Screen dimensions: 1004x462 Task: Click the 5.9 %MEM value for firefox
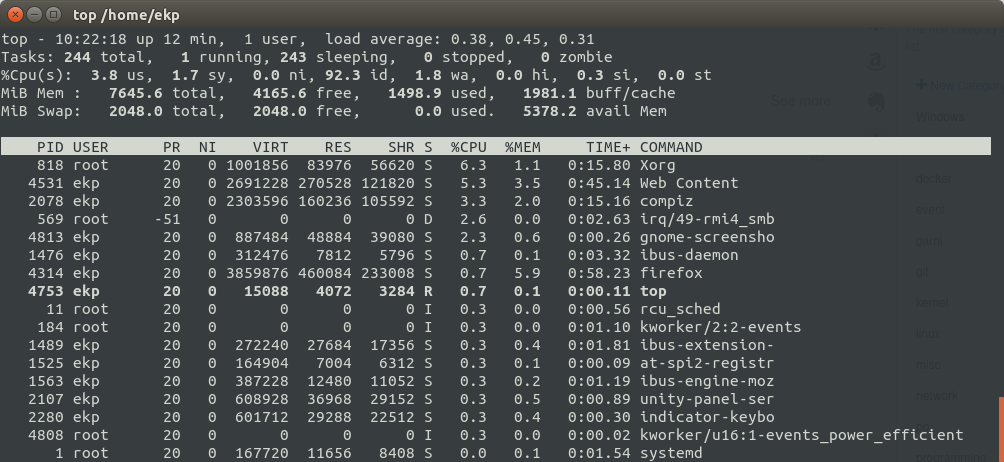[x=527, y=273]
